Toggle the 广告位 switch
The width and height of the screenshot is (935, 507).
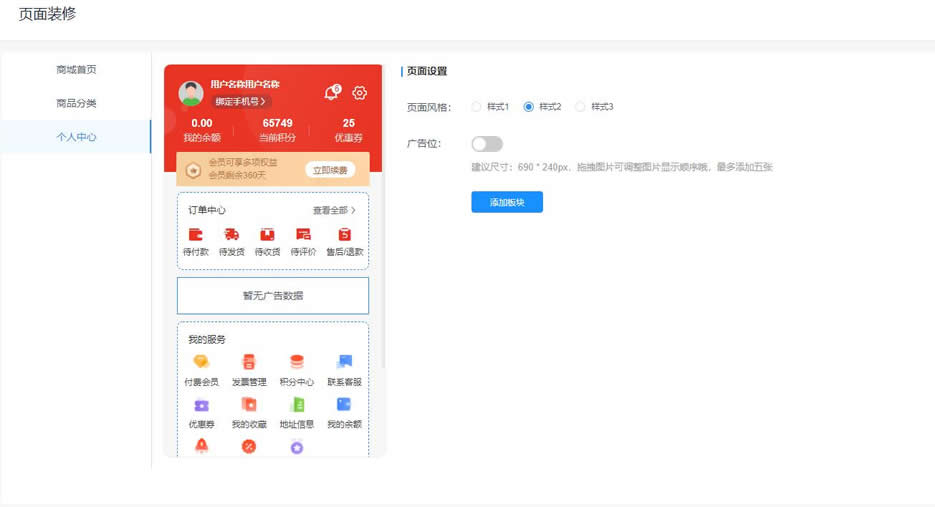coord(487,144)
